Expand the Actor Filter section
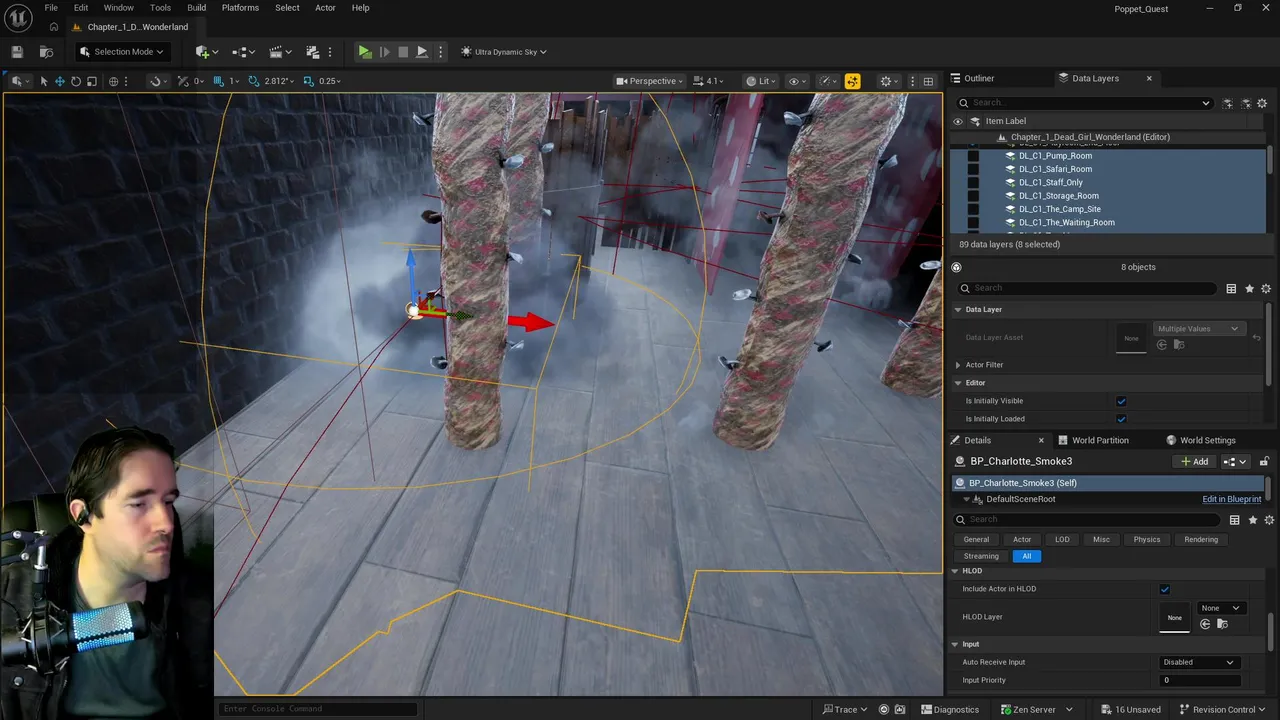Viewport: 1280px width, 720px height. (984, 365)
